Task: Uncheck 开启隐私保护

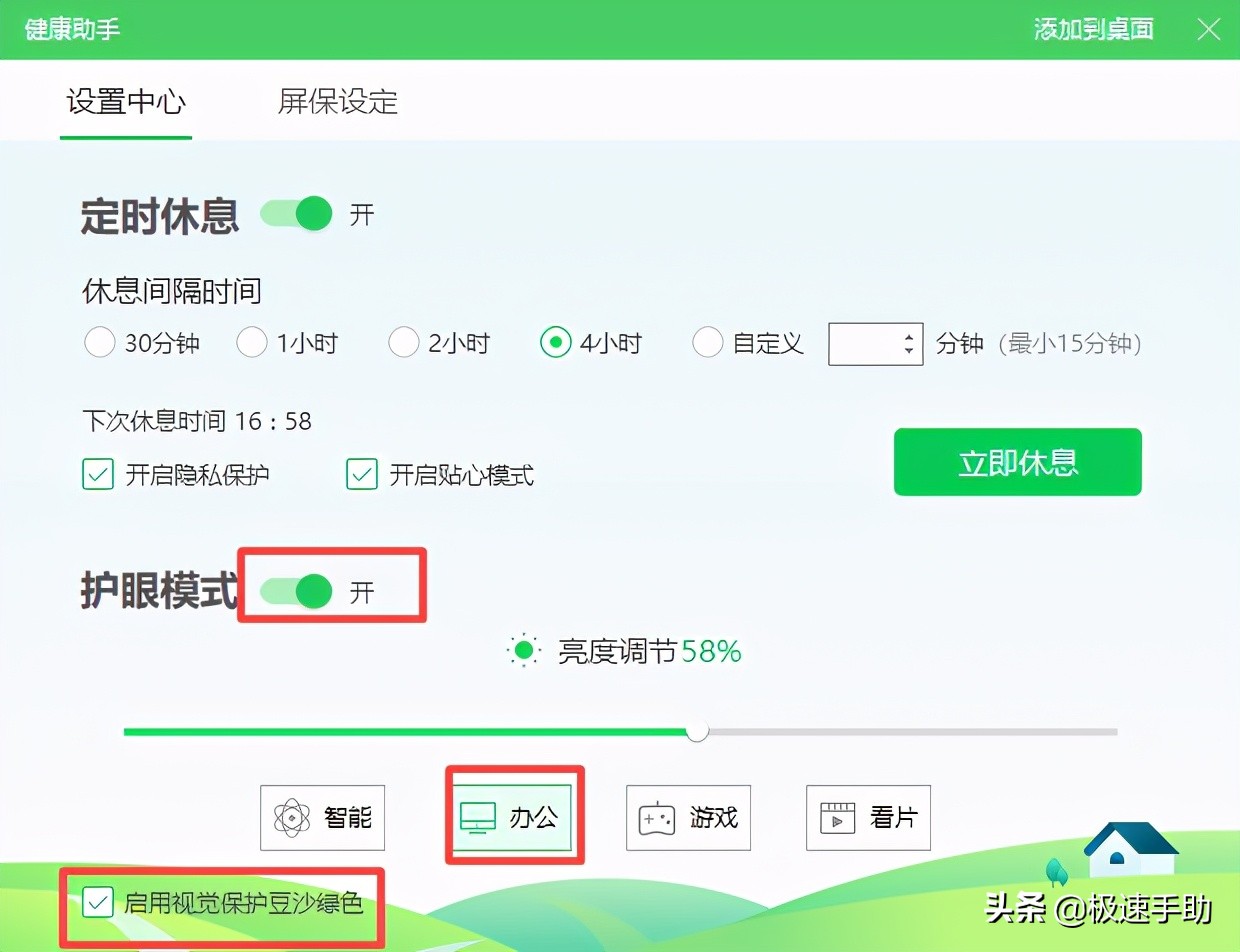Action: (x=97, y=474)
